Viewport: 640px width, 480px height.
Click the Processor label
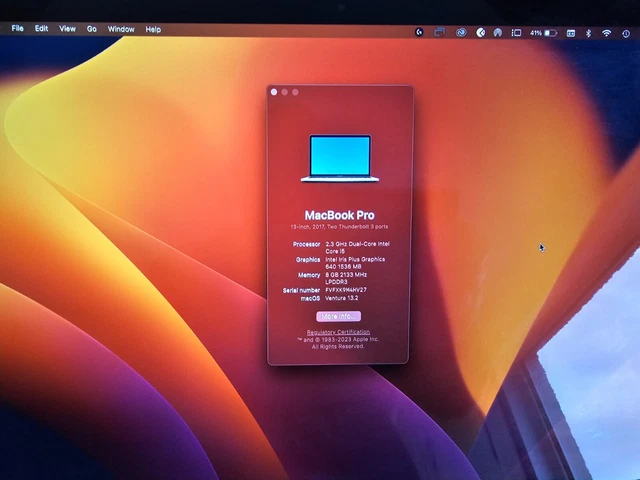[x=307, y=244]
